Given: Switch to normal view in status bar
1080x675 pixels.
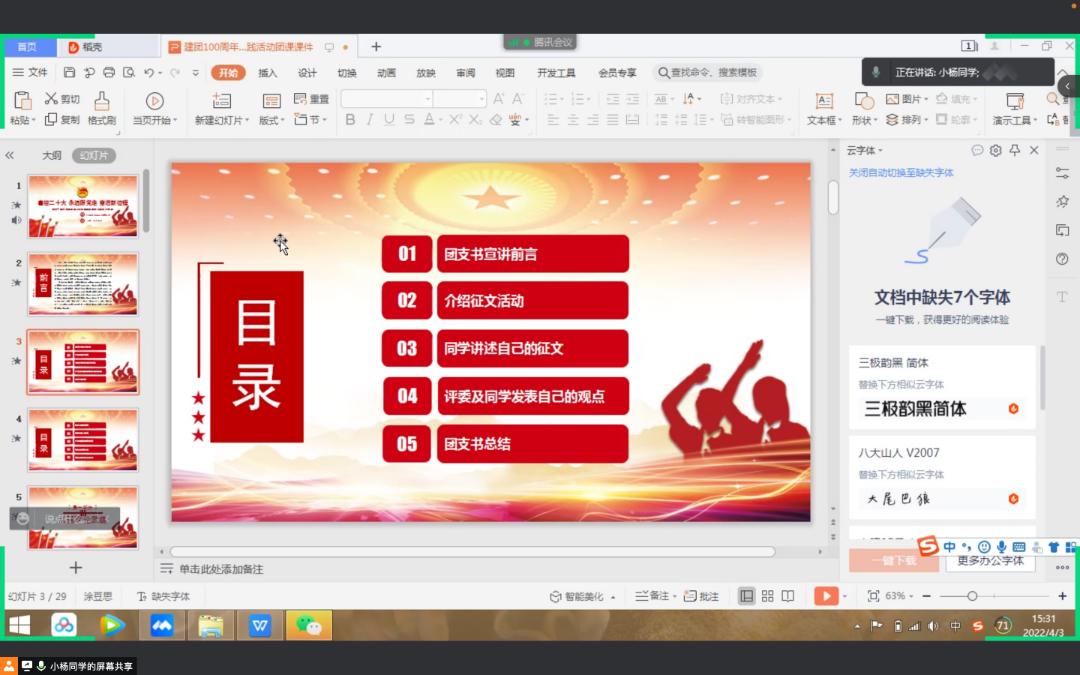Looking at the screenshot, I should 746,596.
